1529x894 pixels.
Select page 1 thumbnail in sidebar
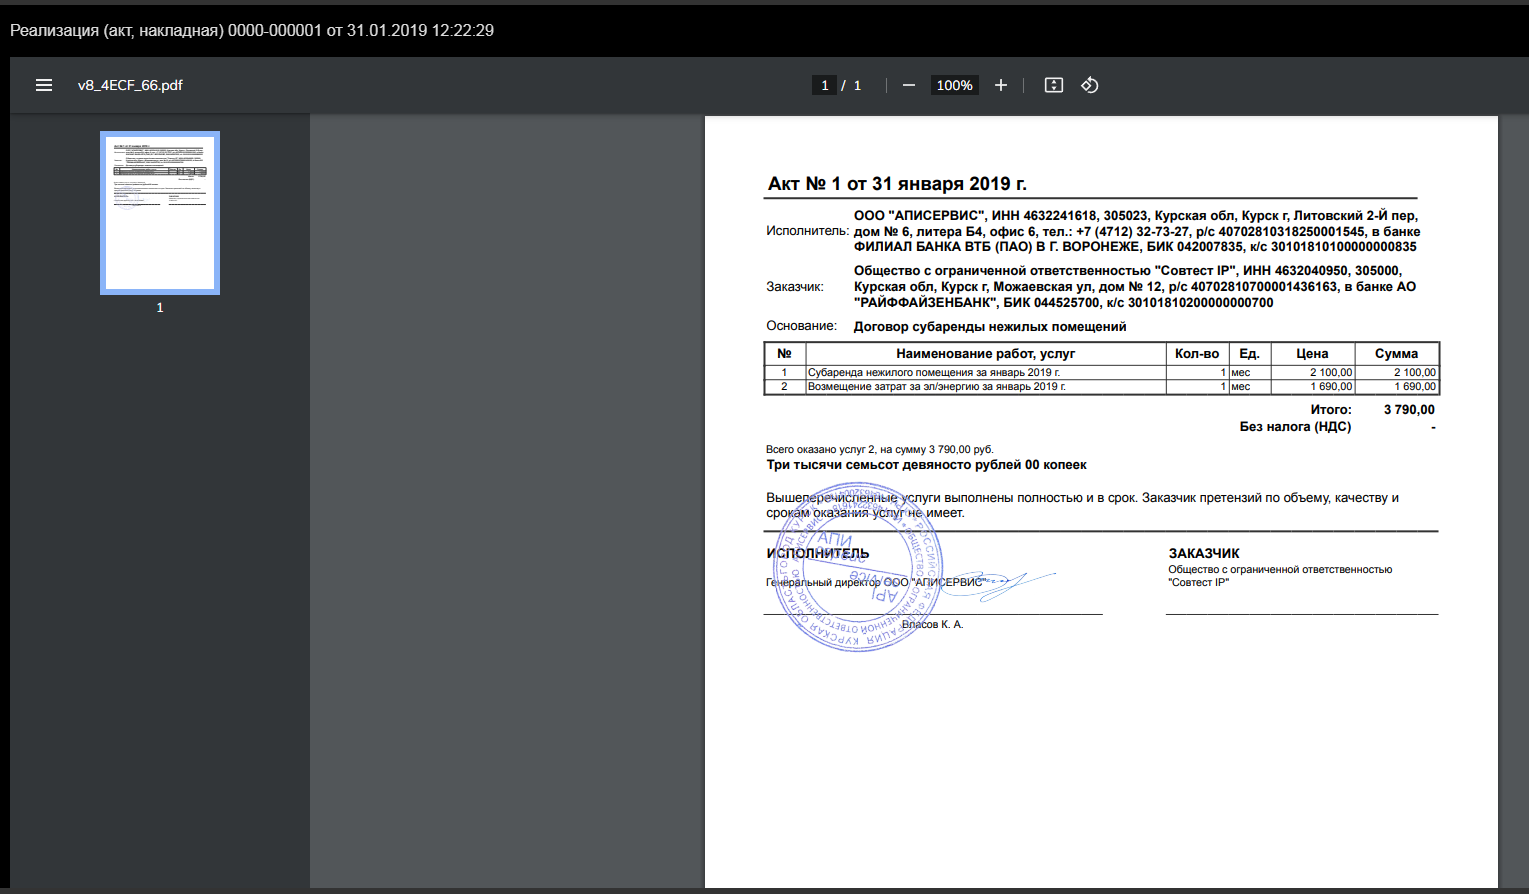[160, 213]
